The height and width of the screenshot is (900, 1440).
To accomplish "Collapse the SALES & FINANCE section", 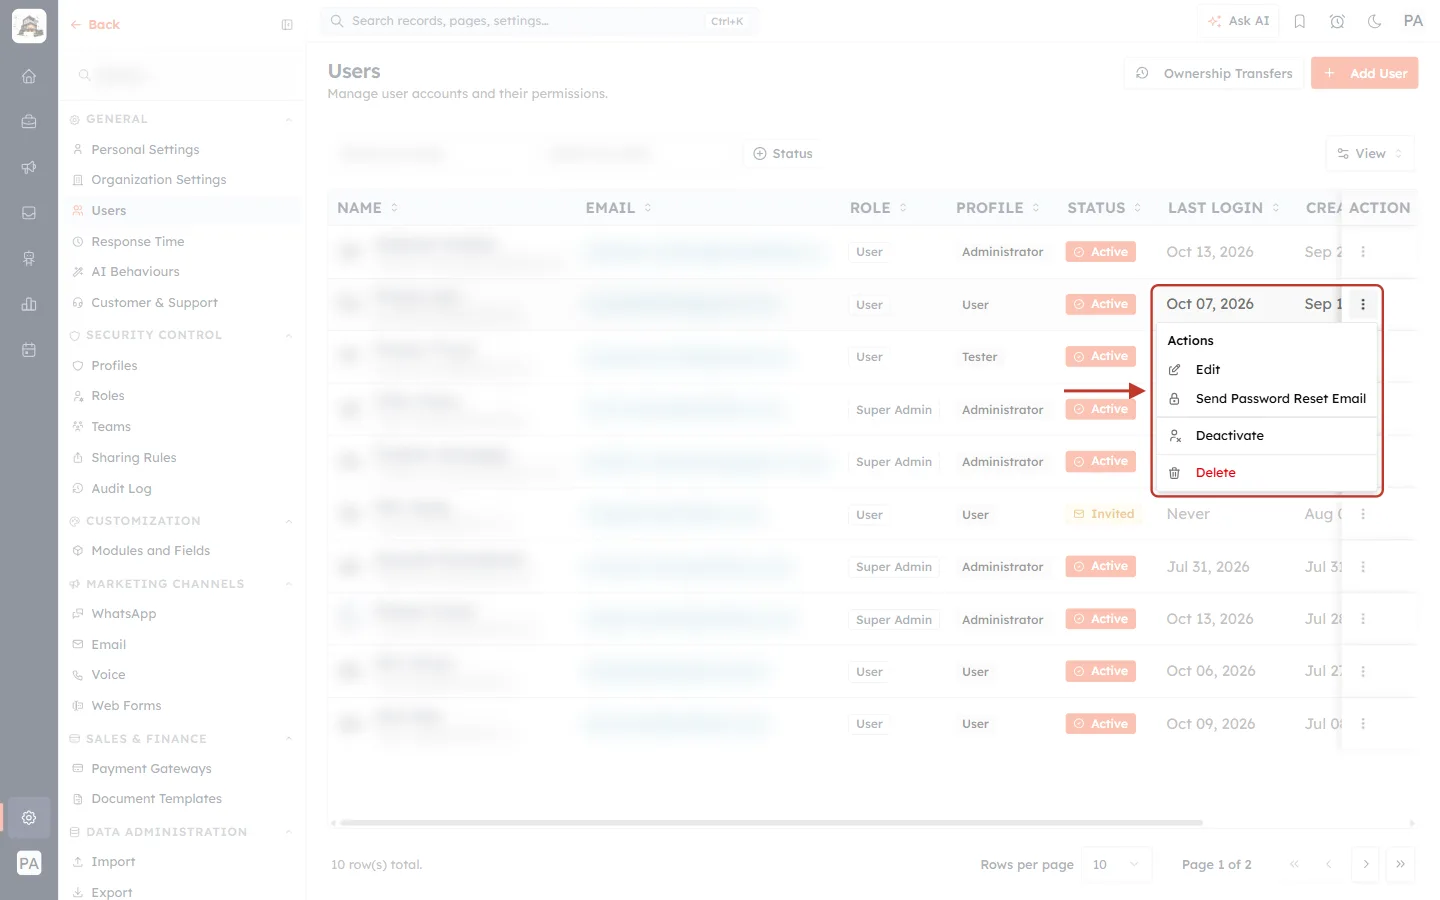I will (x=288, y=740).
